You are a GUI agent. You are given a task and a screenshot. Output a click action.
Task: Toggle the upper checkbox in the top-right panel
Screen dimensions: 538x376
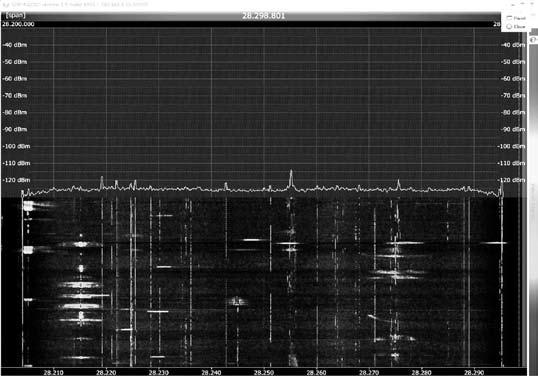coord(509,18)
